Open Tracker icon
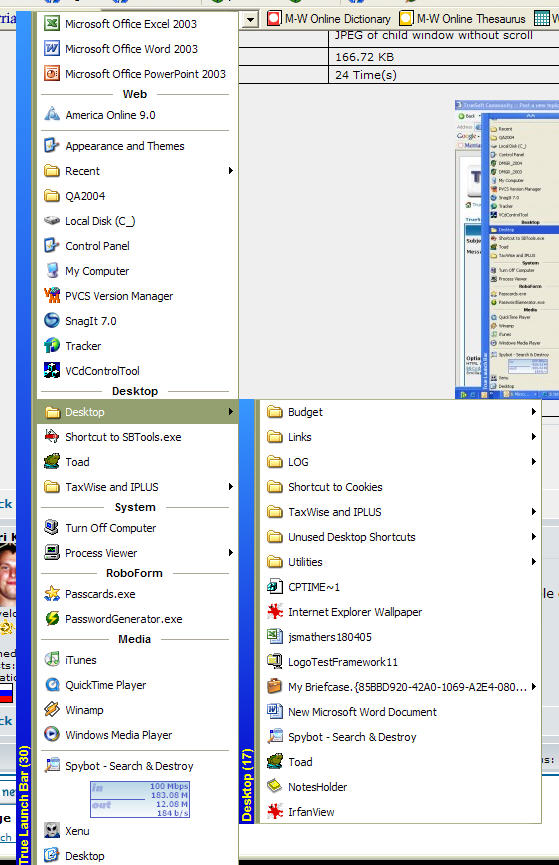 [x=52, y=346]
